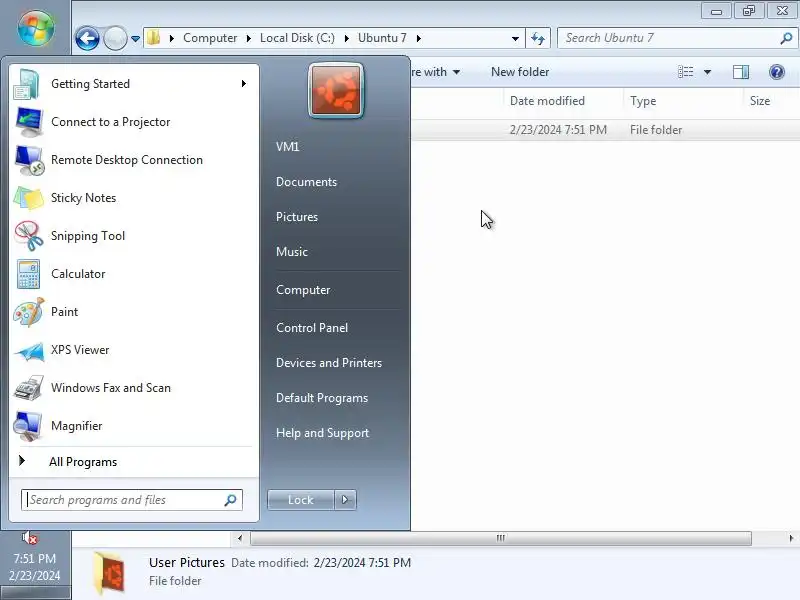
Task: Click the Local Disk (C:) breadcrumb
Action: [x=297, y=38]
